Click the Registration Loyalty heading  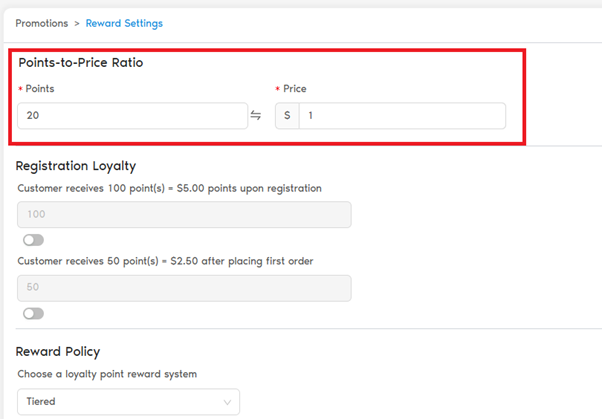[x=76, y=166]
